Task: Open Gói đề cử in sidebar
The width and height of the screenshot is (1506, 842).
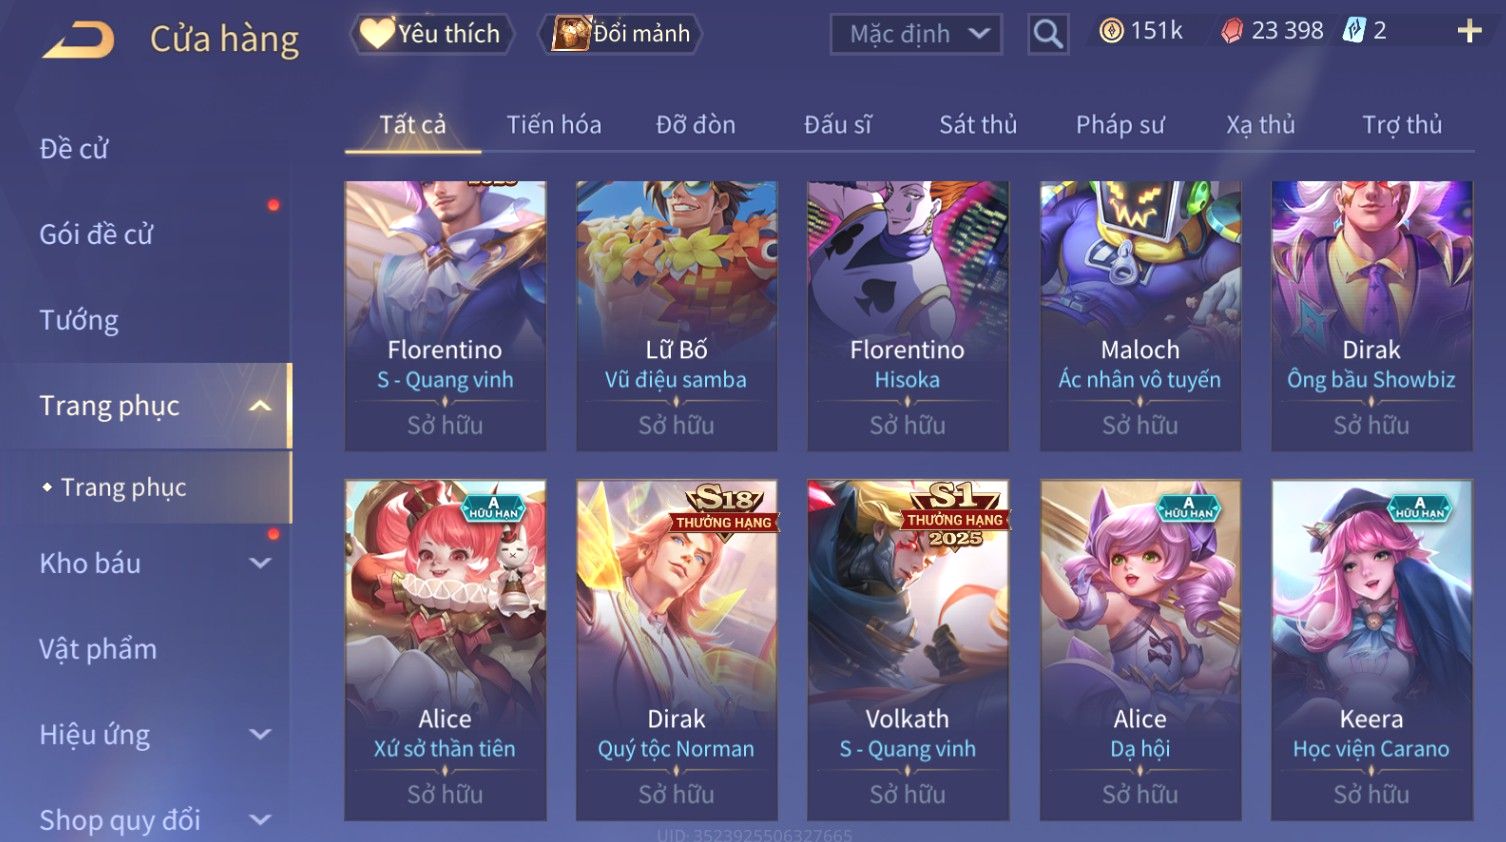Action: [96, 234]
